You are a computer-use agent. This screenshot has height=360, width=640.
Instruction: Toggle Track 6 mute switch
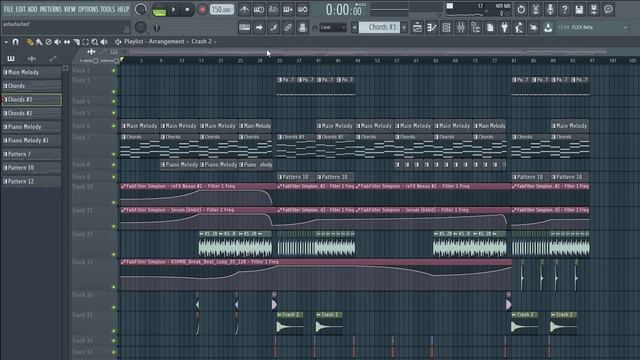coord(114,126)
